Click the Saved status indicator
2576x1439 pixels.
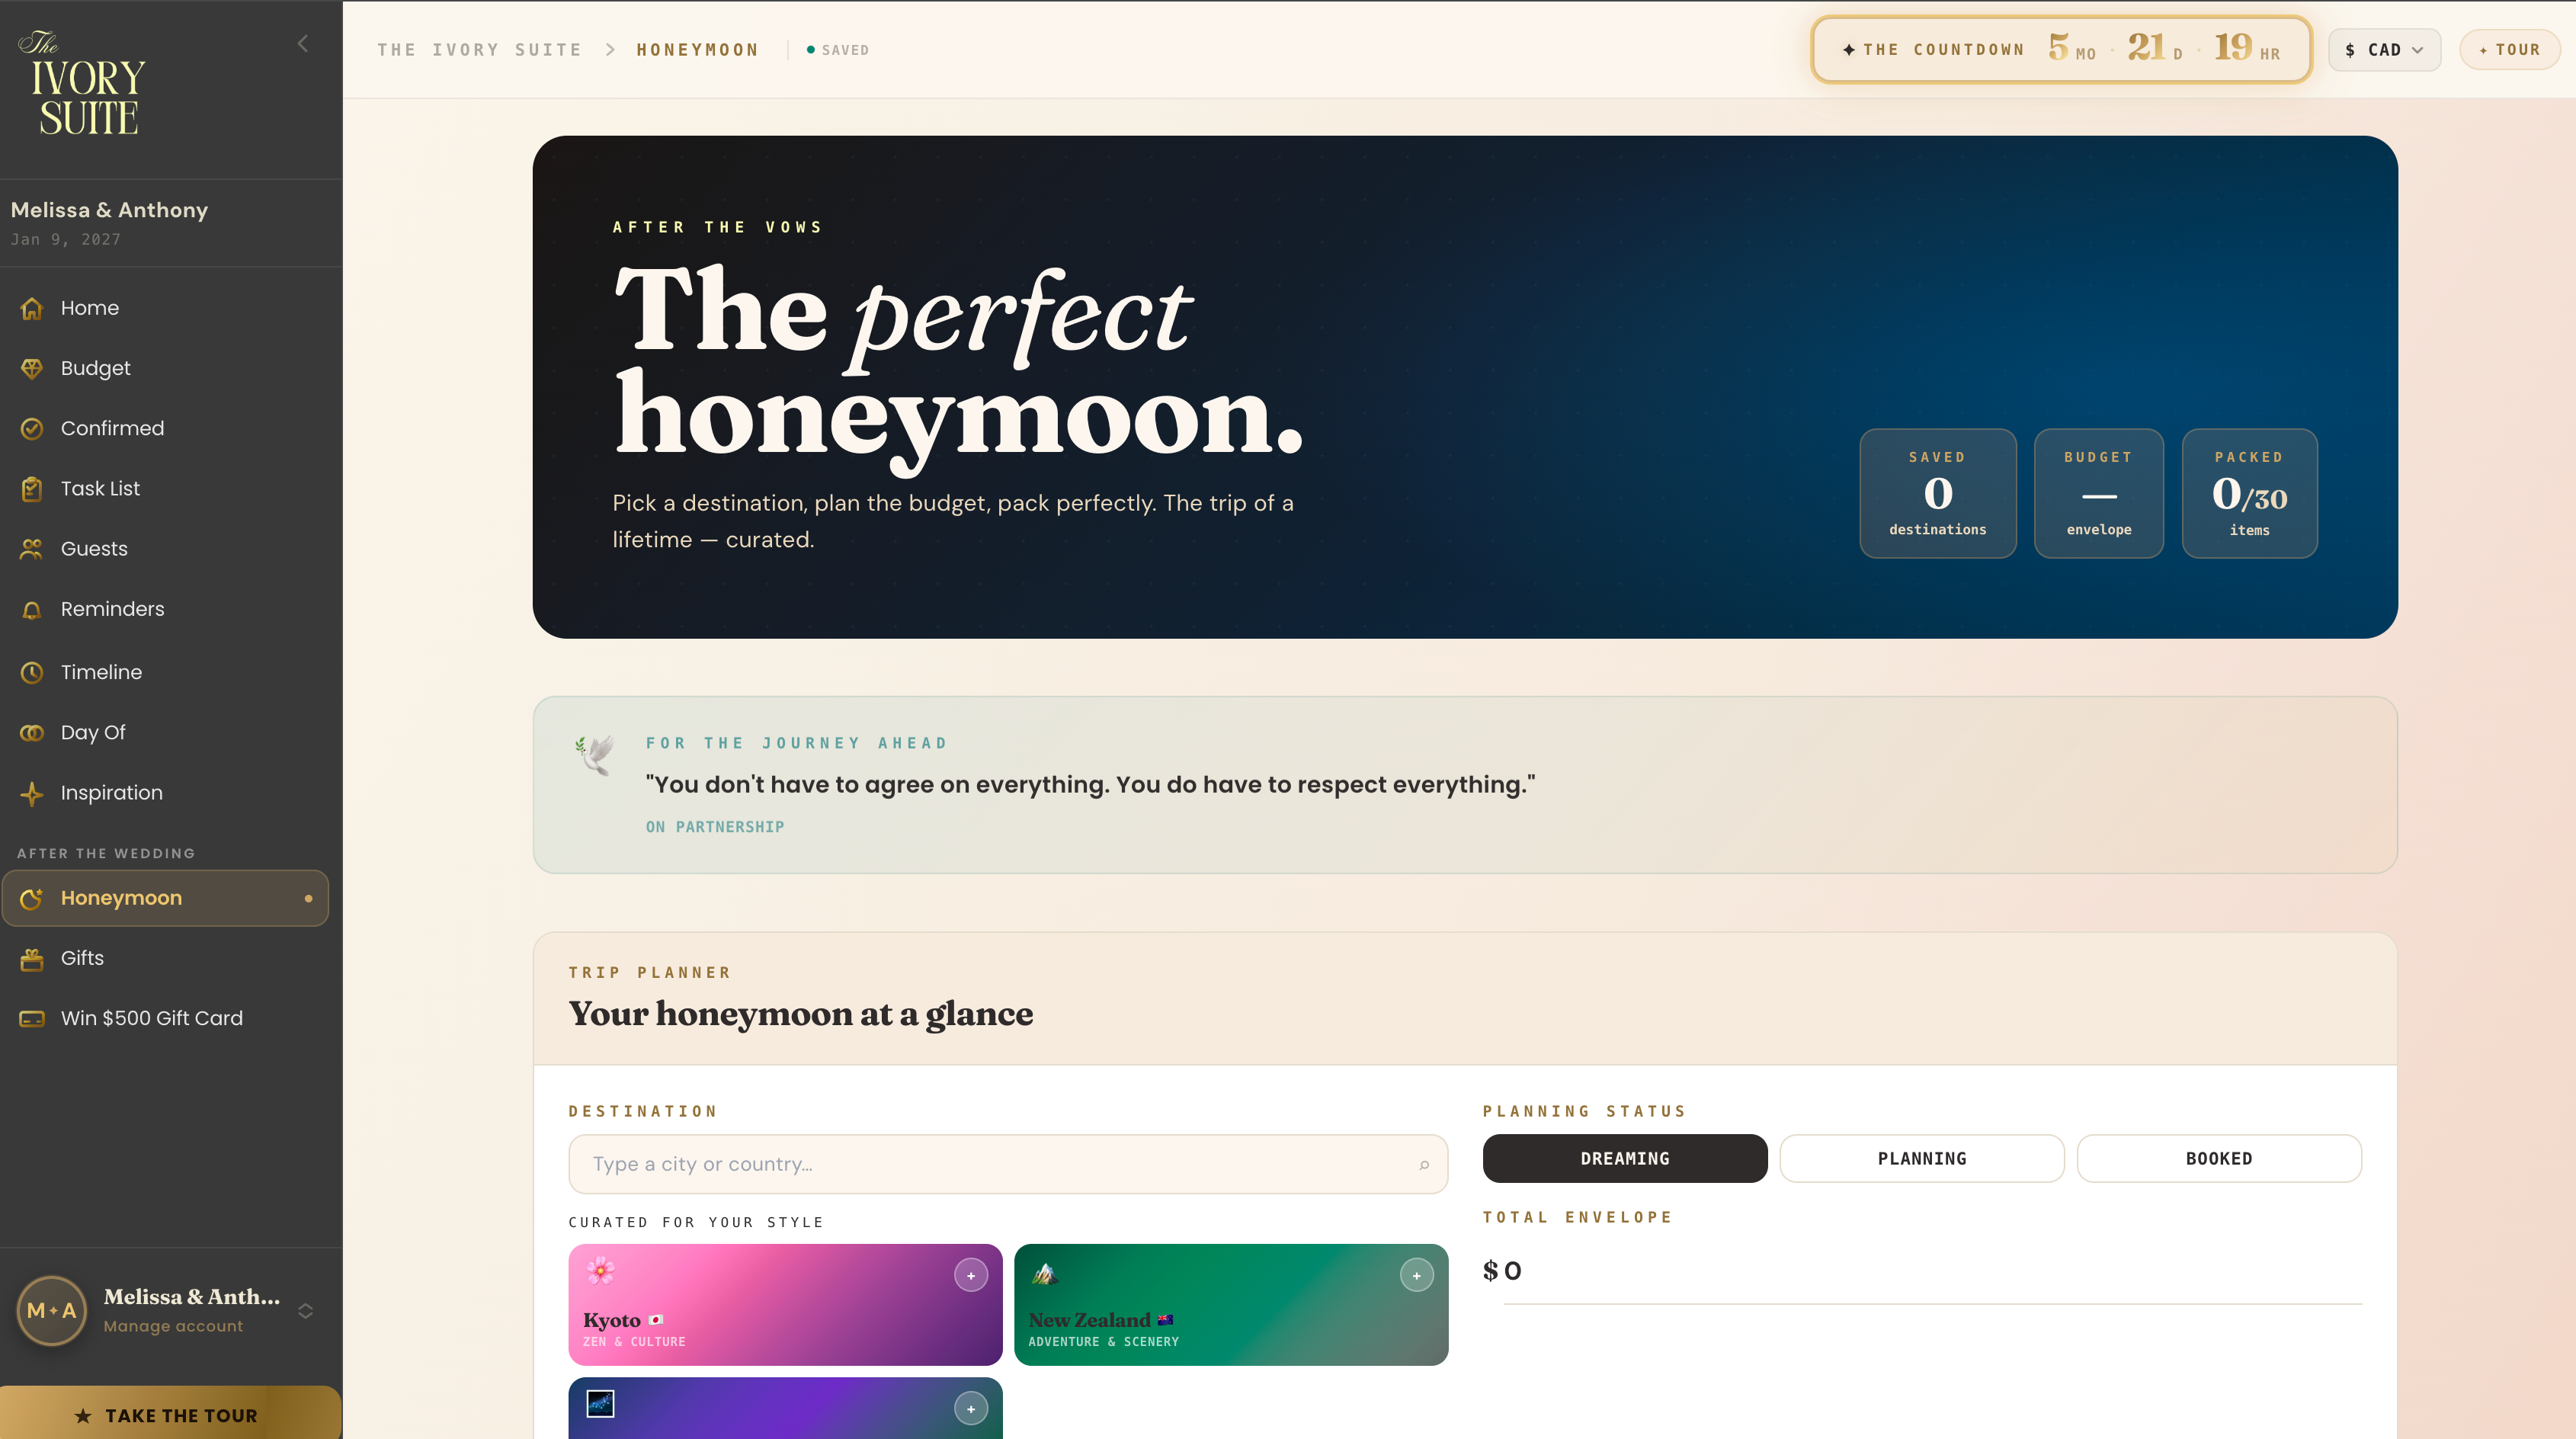[838, 50]
